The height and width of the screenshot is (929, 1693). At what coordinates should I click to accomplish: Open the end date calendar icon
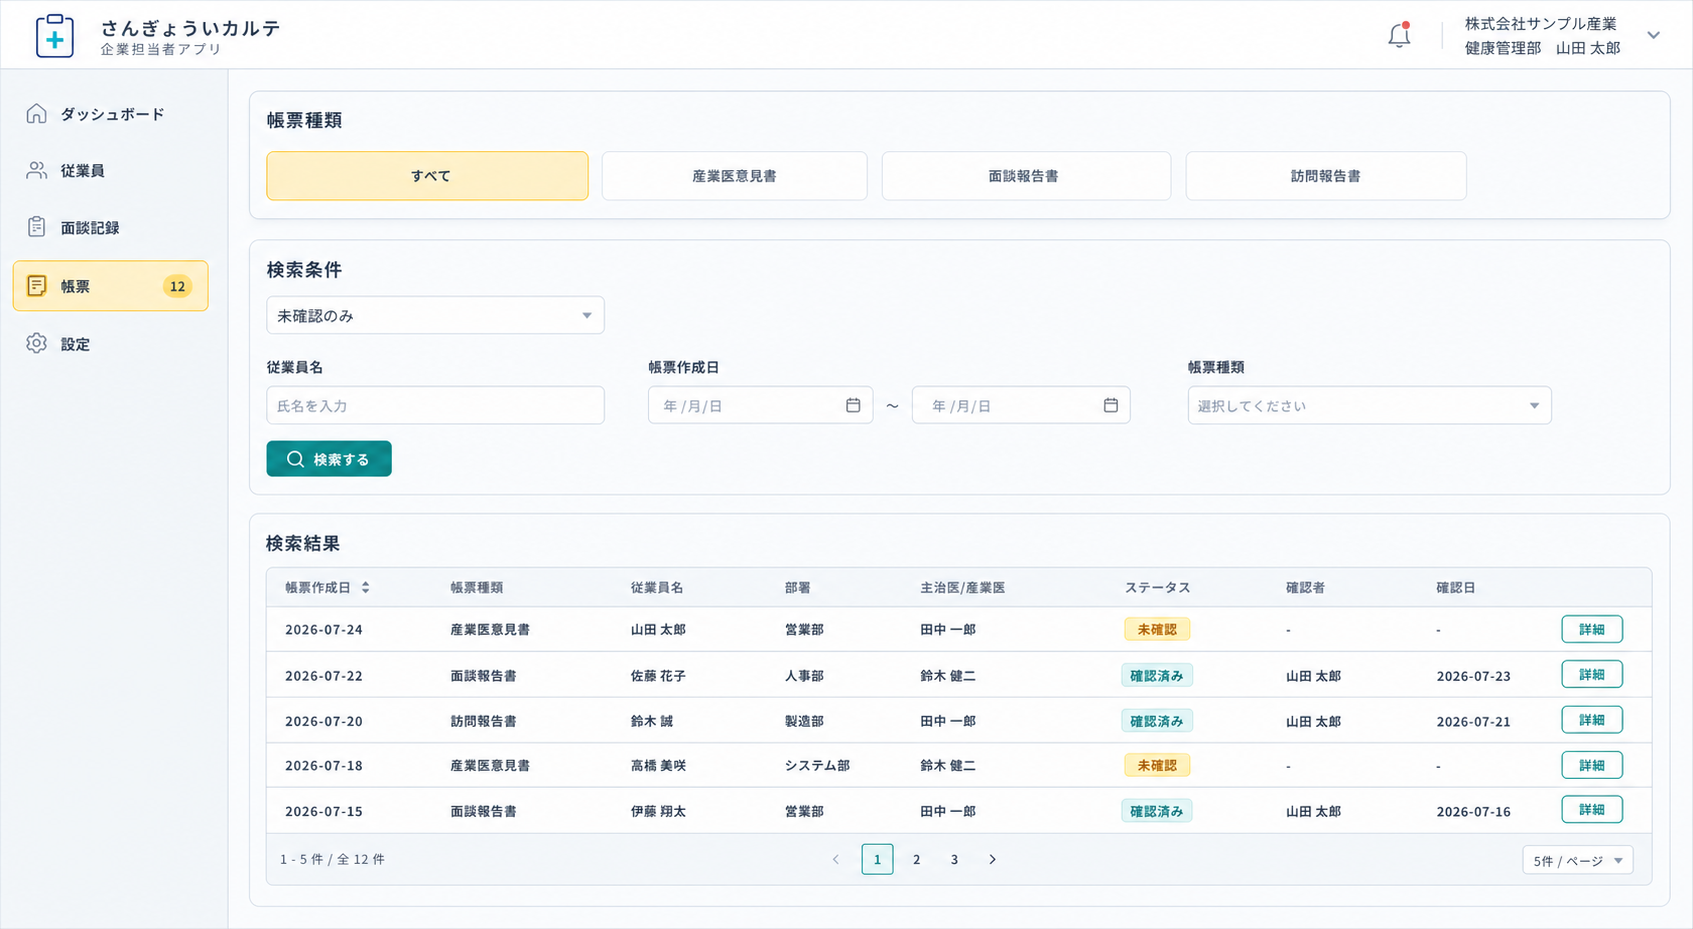(1110, 405)
